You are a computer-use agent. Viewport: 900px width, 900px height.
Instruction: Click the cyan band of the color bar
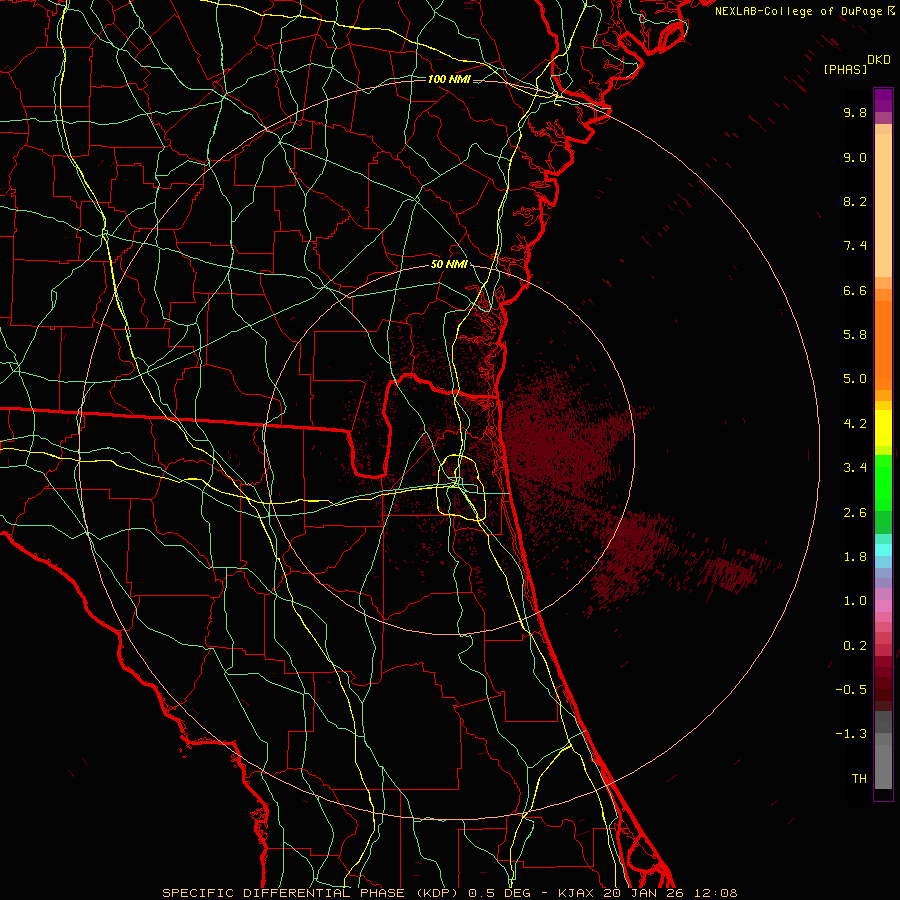883,550
